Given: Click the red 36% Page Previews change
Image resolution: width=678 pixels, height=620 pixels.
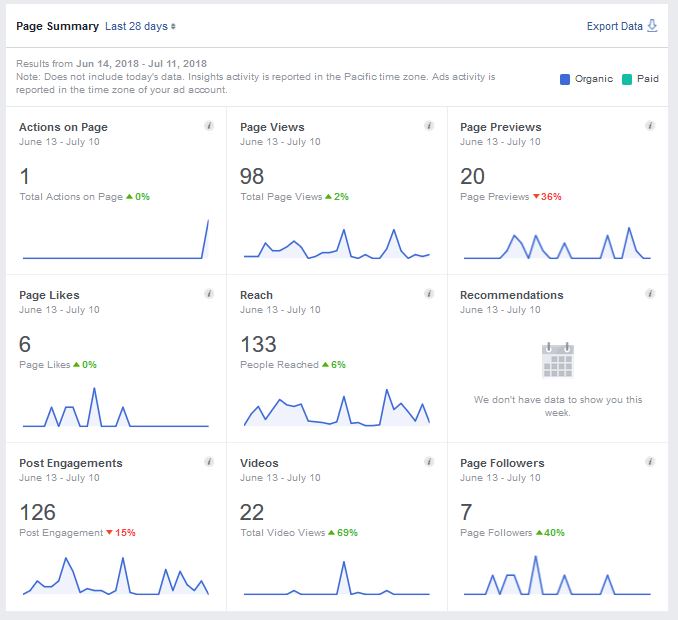Looking at the screenshot, I should coord(547,197).
